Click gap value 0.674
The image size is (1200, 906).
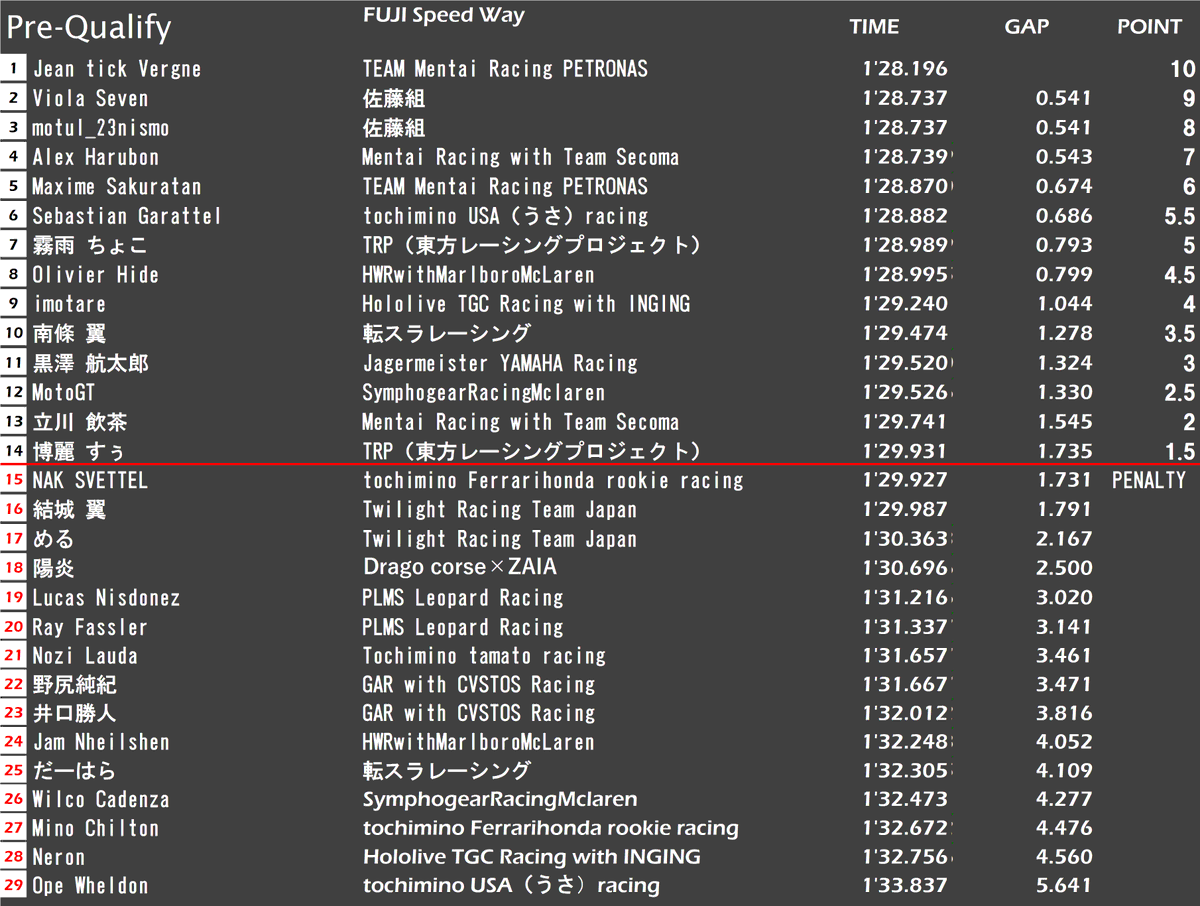click(1064, 186)
